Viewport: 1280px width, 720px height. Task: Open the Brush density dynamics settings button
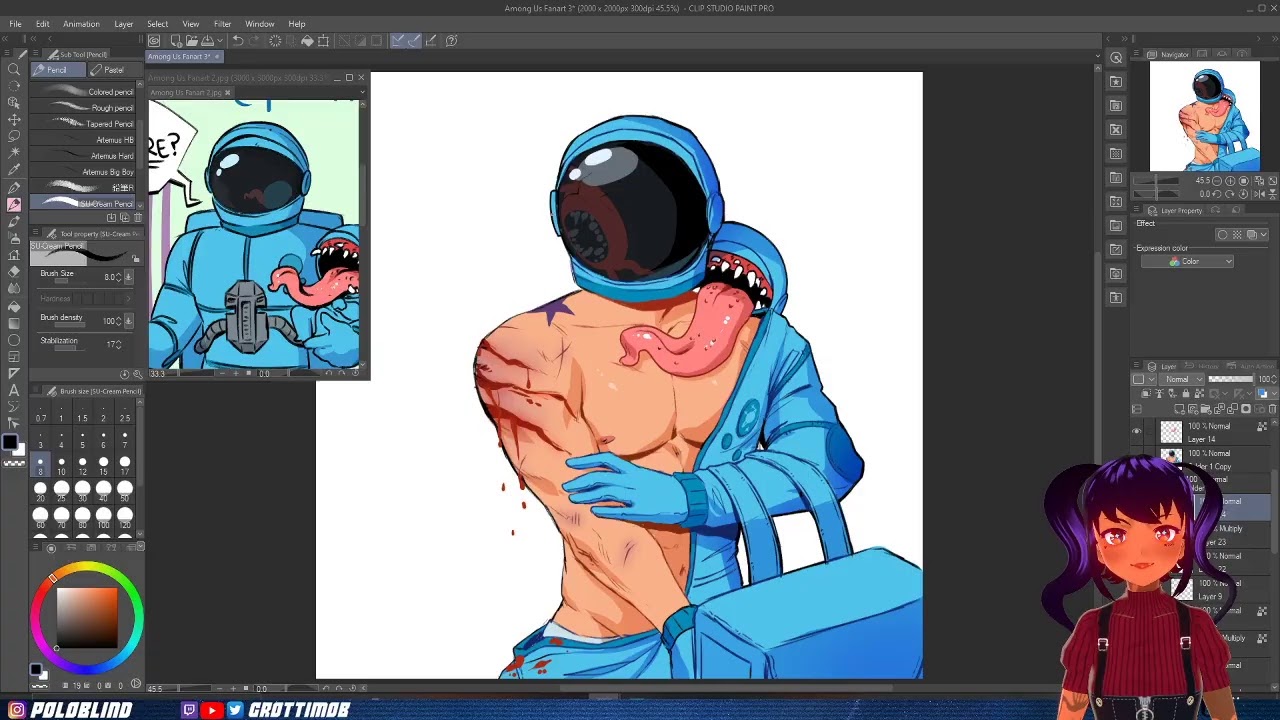[128, 321]
